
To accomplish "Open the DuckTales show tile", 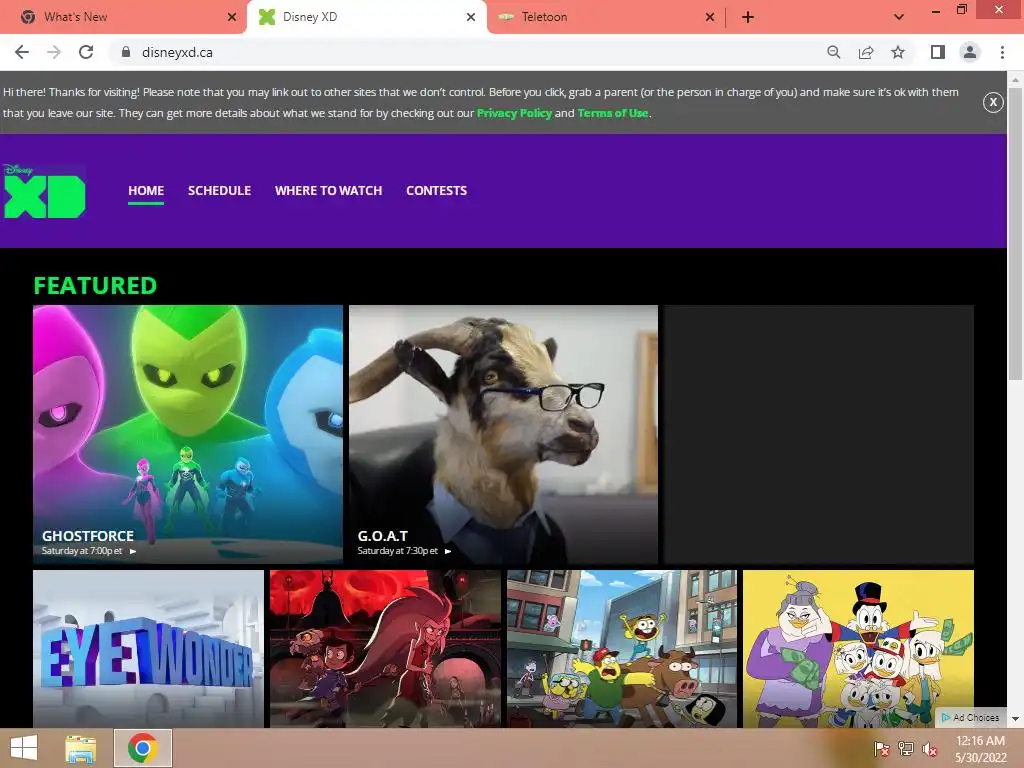I will pyautogui.click(x=858, y=648).
